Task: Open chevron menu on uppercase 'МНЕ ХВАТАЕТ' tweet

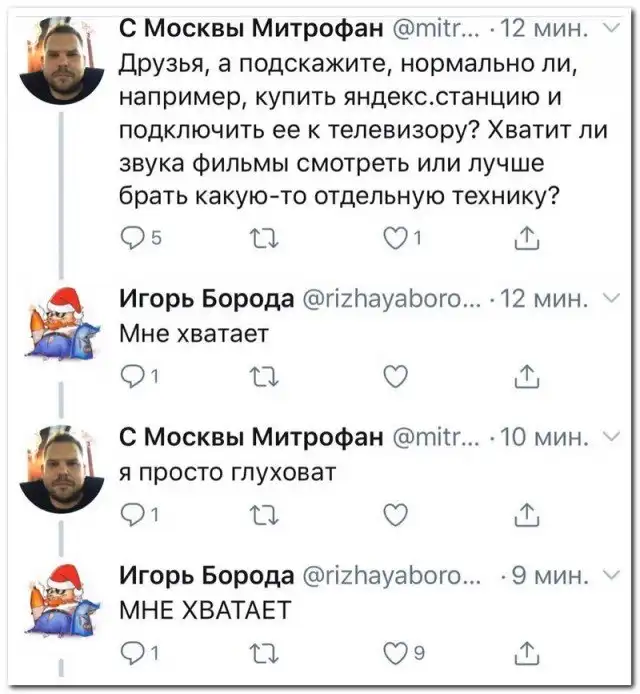Action: (x=613, y=575)
